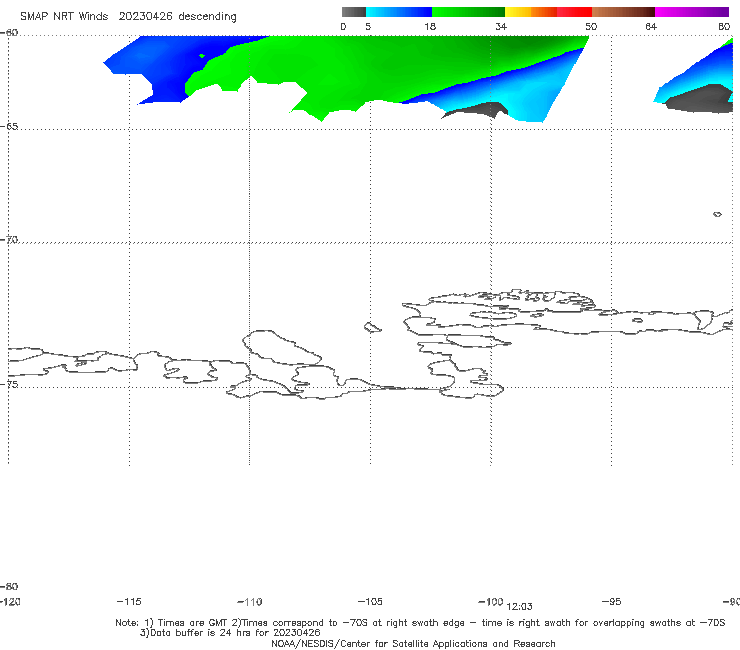
Task: Click color bar label 34
Action: 501,26
